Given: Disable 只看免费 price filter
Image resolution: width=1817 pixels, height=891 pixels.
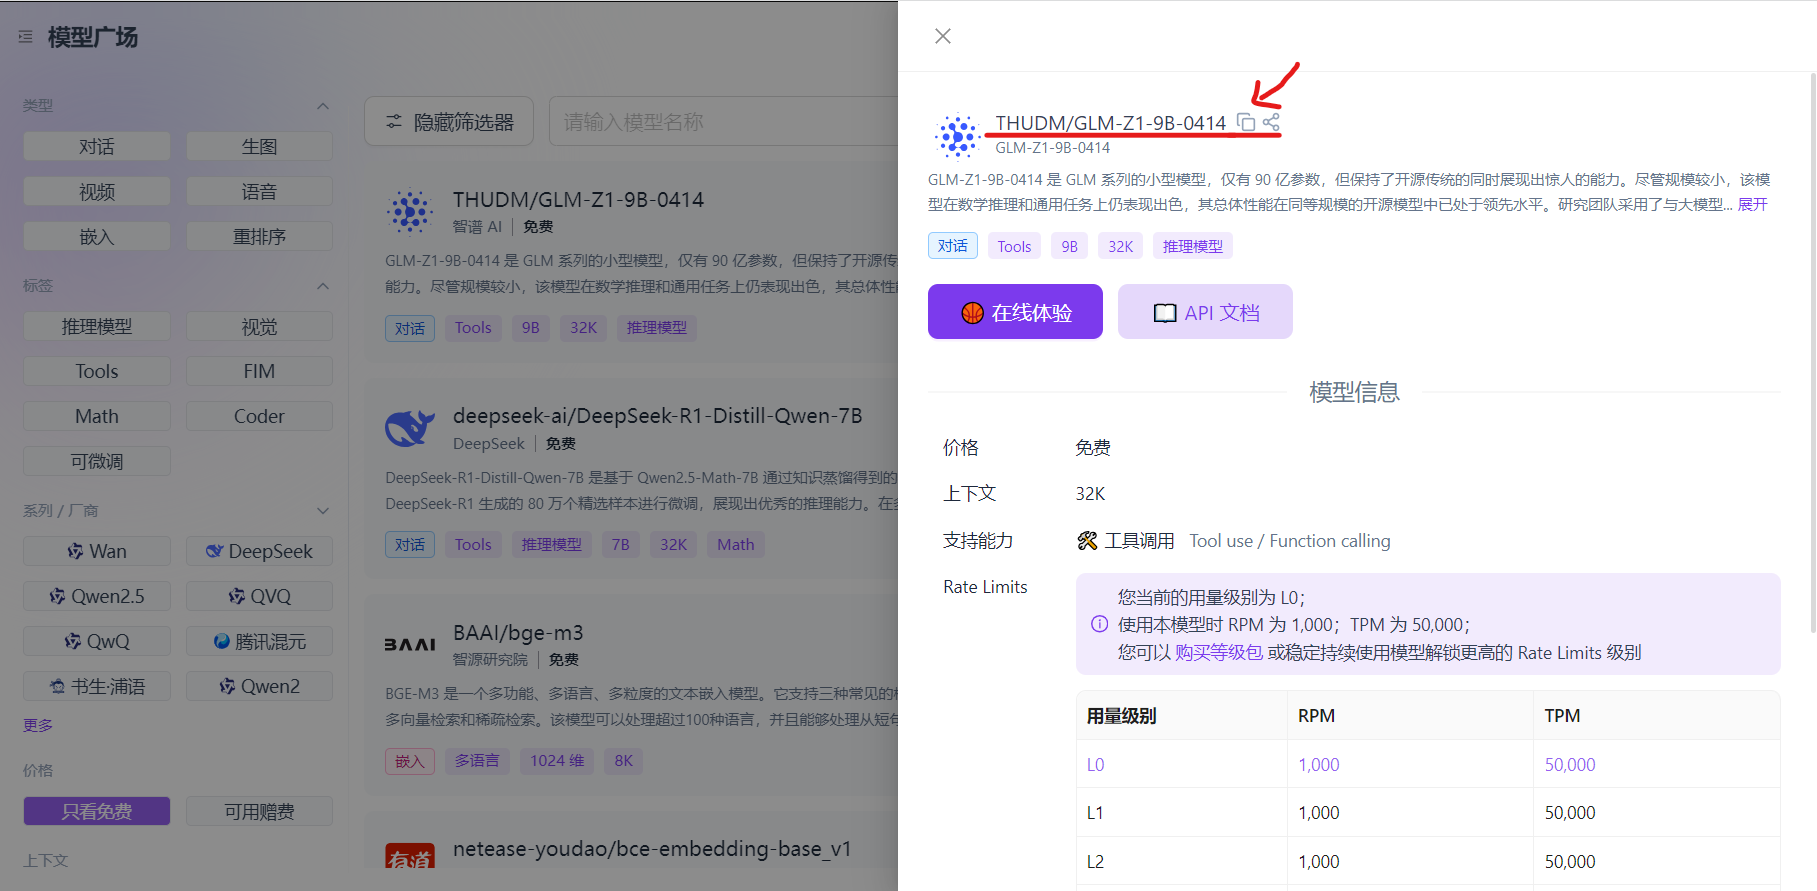Looking at the screenshot, I should [x=97, y=811].
